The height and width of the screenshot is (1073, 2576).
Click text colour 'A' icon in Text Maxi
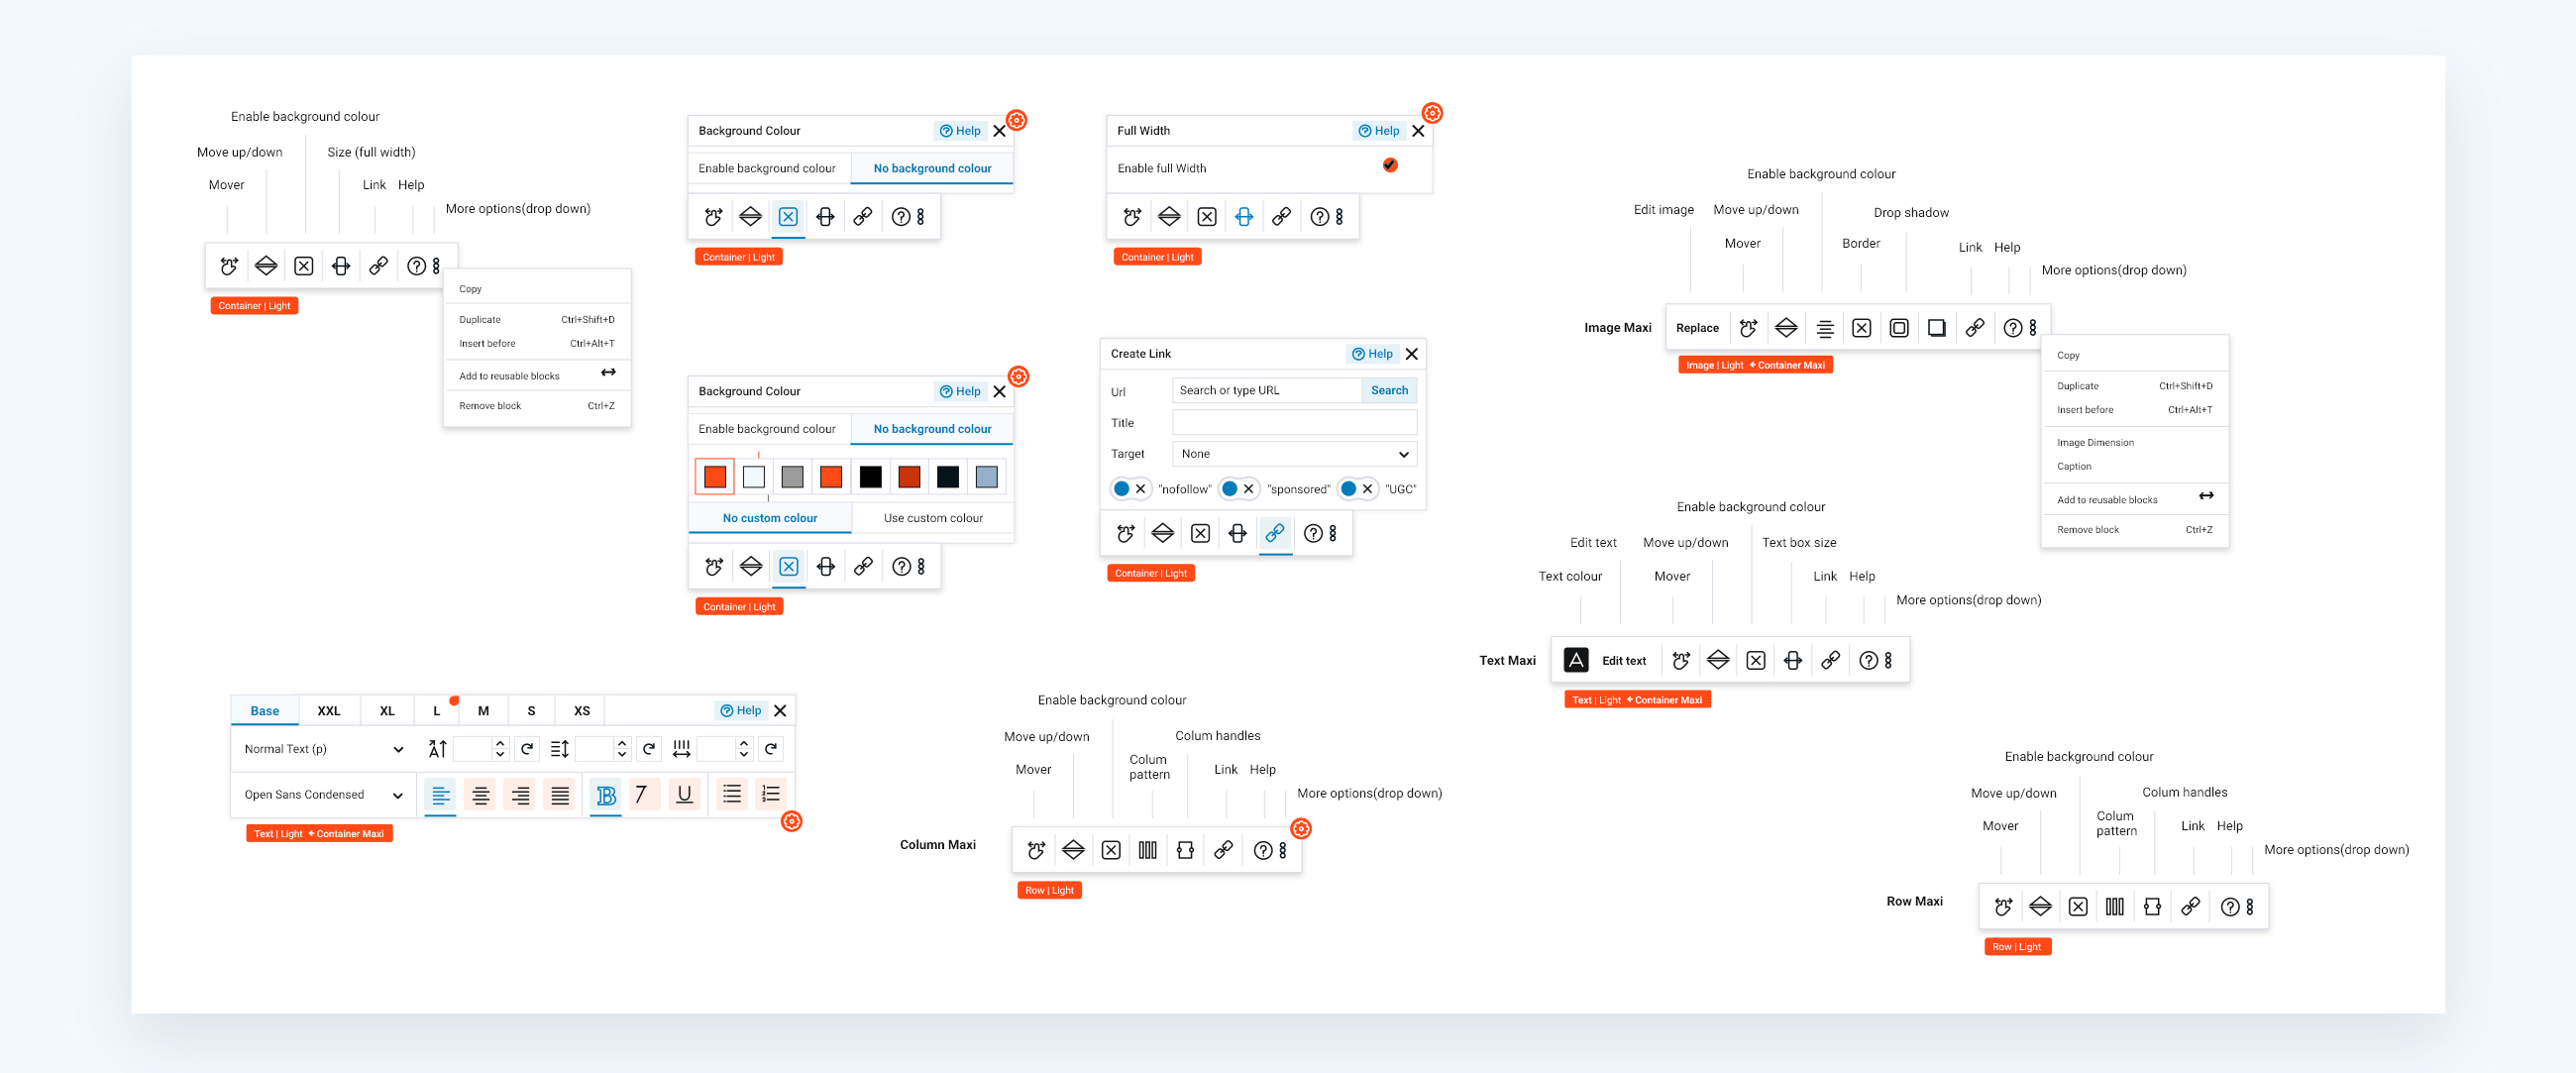(x=1576, y=660)
